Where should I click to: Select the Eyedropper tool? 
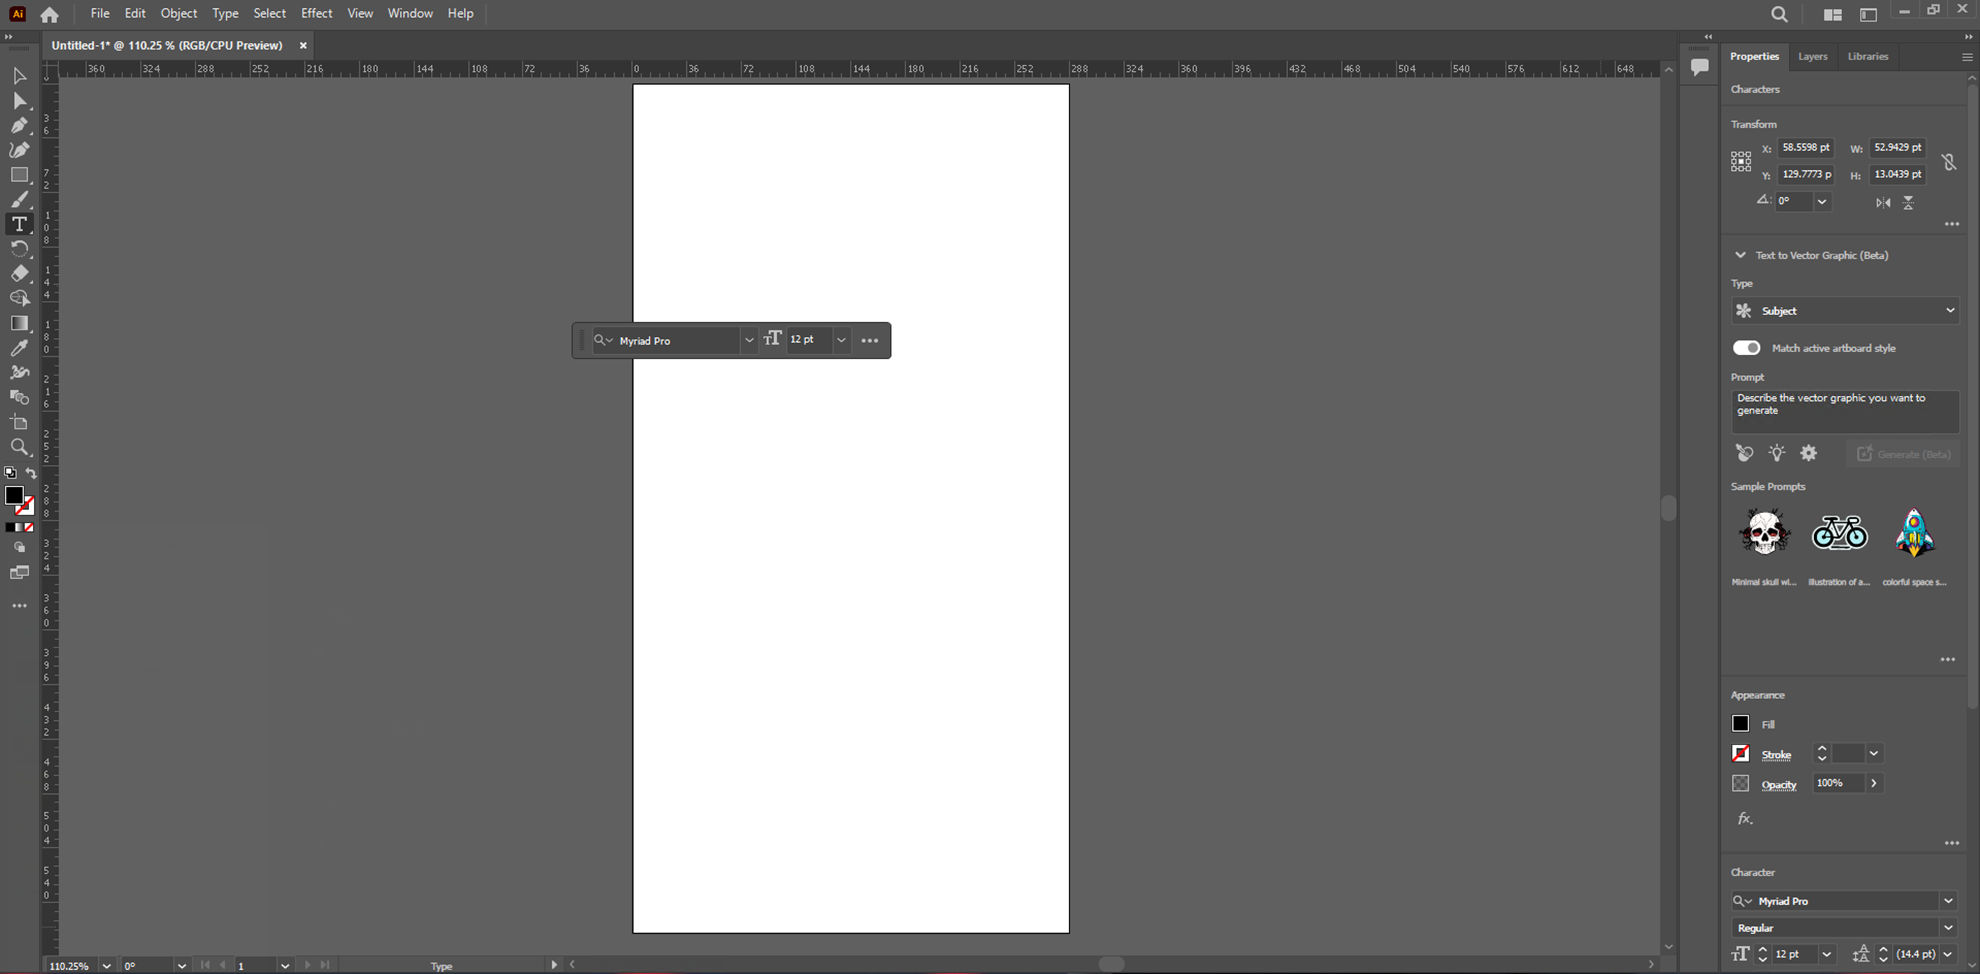(x=19, y=348)
